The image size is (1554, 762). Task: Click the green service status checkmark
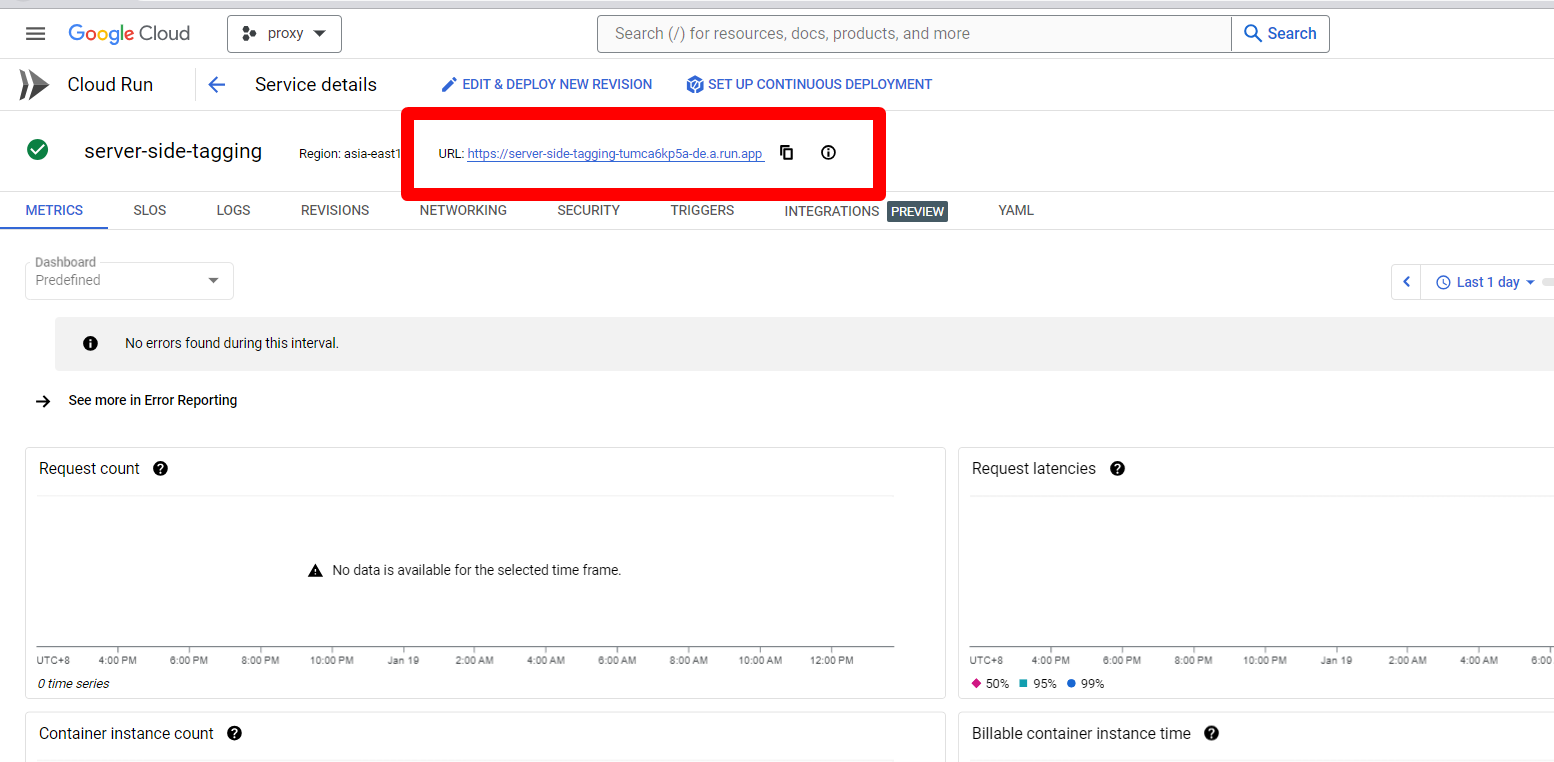[x=37, y=150]
